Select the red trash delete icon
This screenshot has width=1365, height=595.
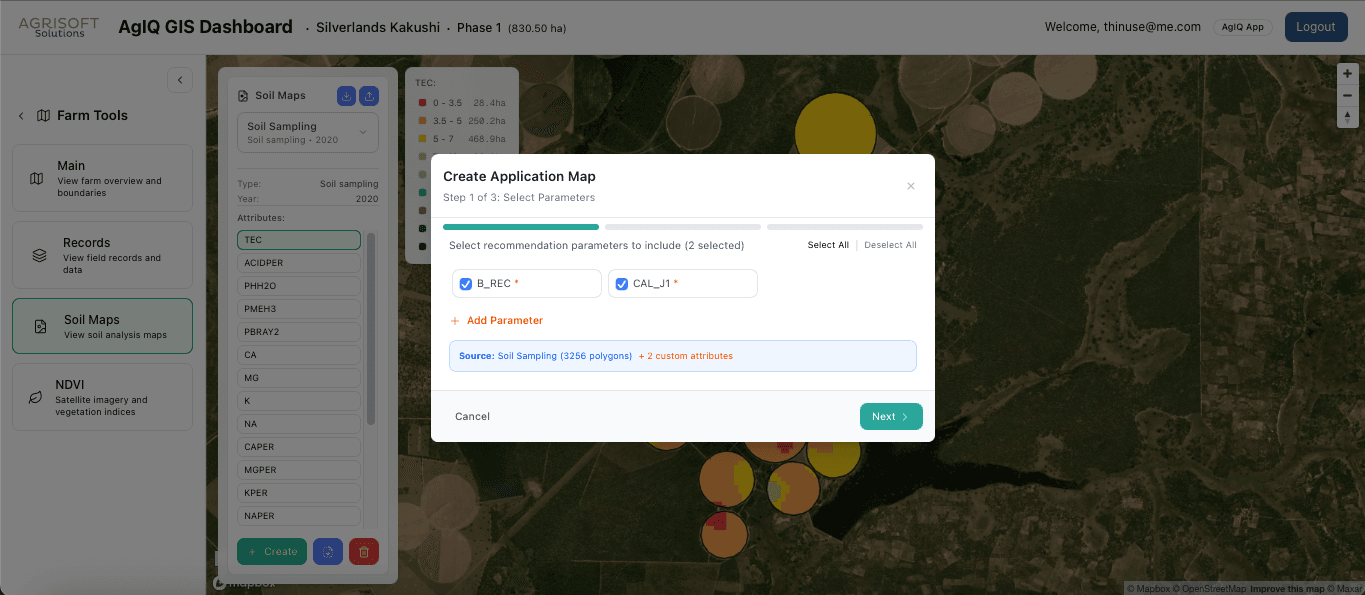364,551
